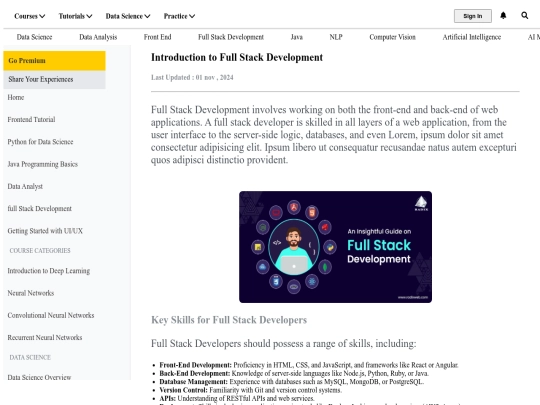Go to Data Analyst sidebar link
The image size is (540, 405).
click(x=25, y=186)
